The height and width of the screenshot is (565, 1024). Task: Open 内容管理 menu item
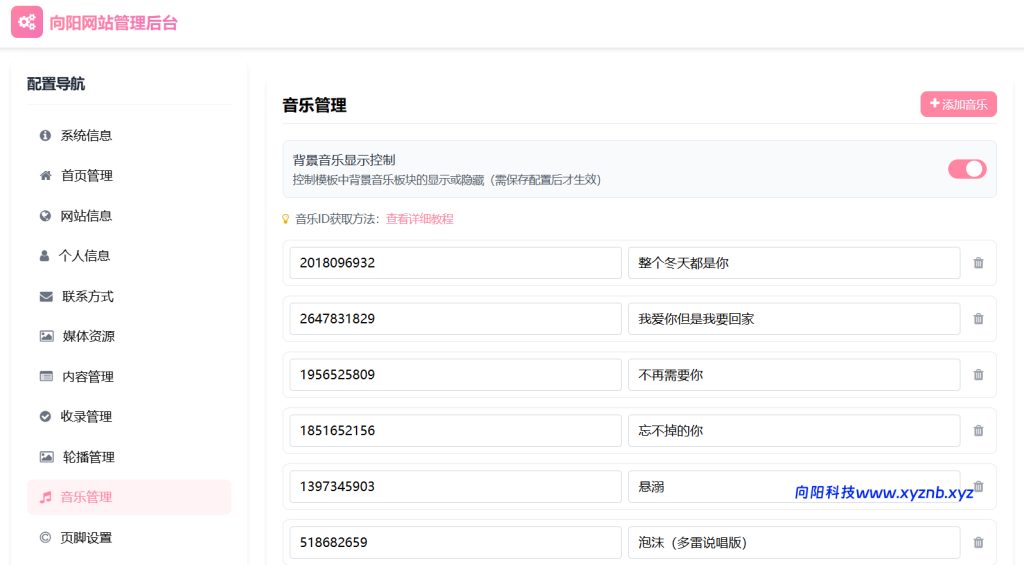(x=129, y=376)
